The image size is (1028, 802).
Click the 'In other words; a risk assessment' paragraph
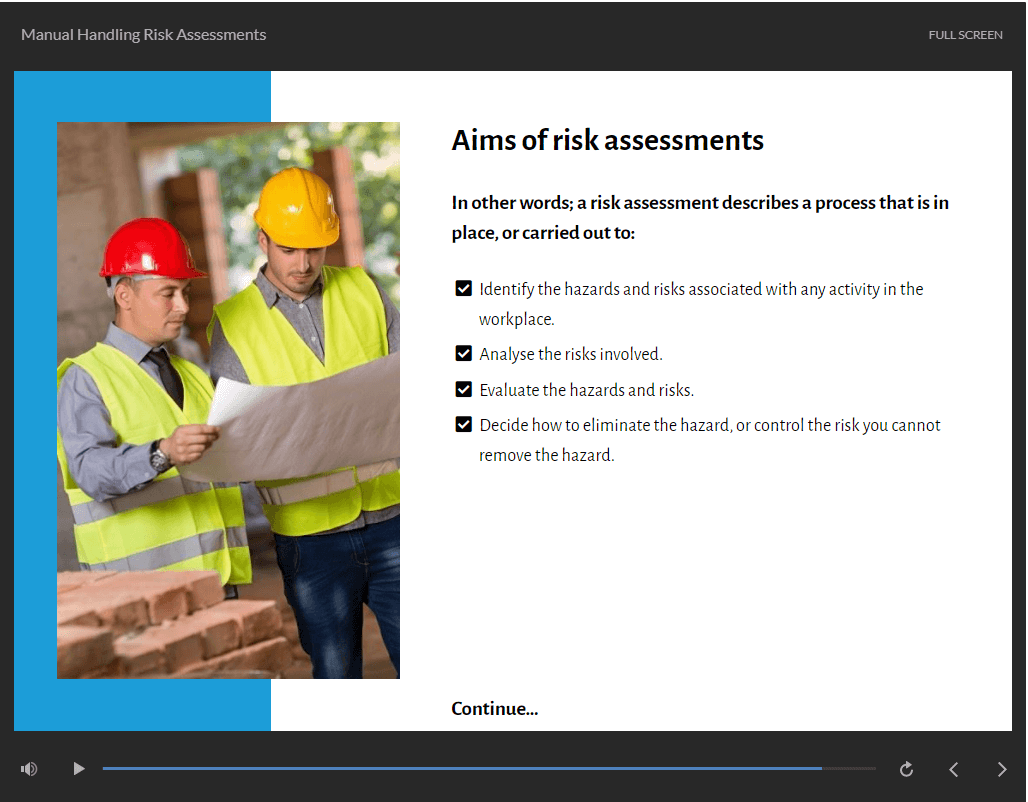point(700,218)
